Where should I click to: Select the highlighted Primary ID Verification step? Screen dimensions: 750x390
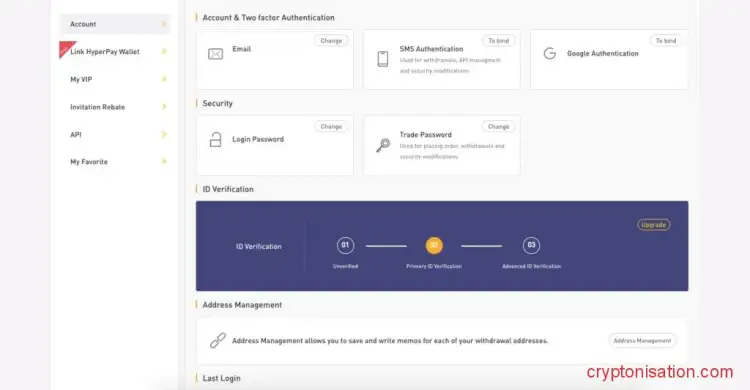point(434,245)
